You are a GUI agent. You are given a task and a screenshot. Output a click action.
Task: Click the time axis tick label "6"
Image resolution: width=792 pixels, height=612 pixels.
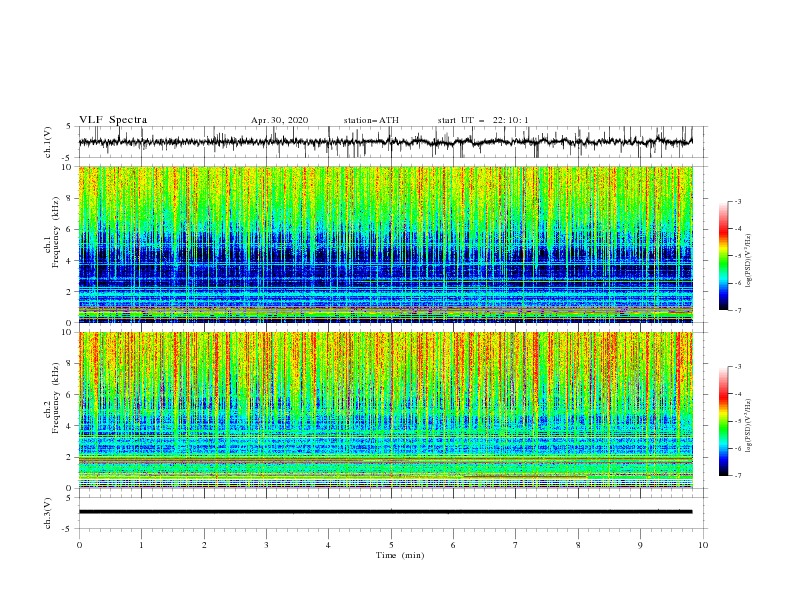[x=453, y=545]
